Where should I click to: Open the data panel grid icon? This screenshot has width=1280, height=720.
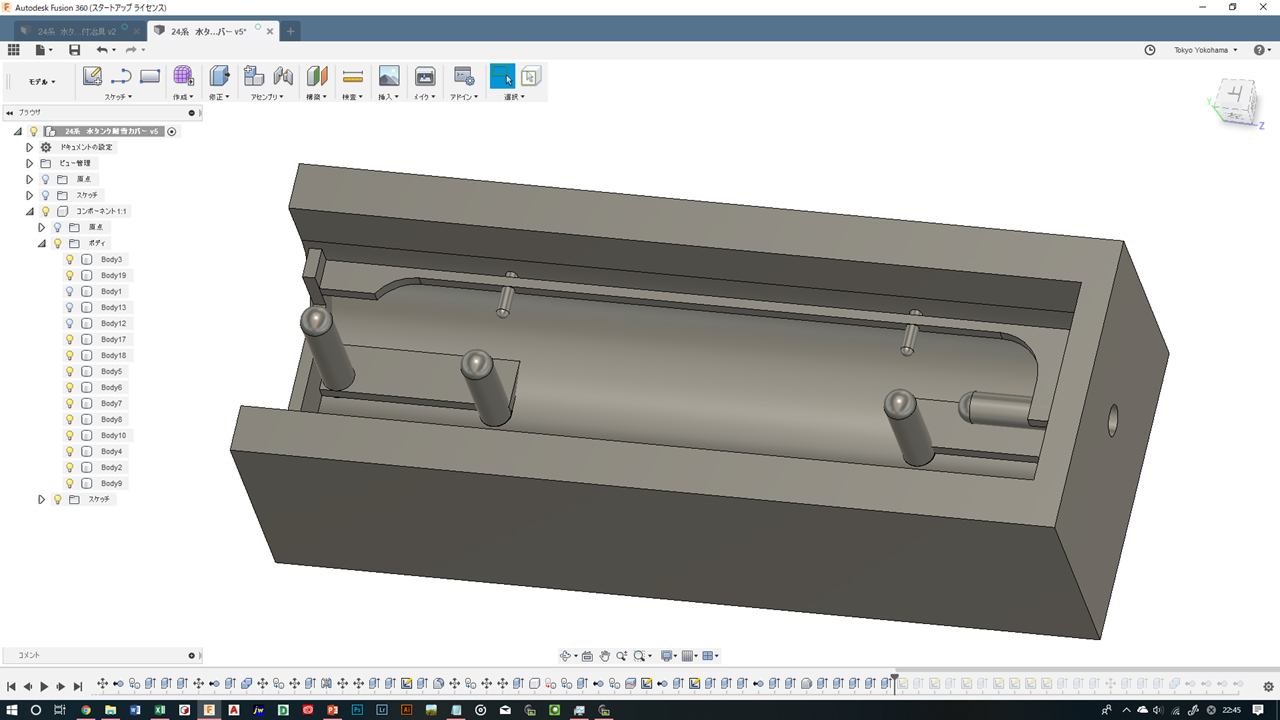pyautogui.click(x=14, y=50)
